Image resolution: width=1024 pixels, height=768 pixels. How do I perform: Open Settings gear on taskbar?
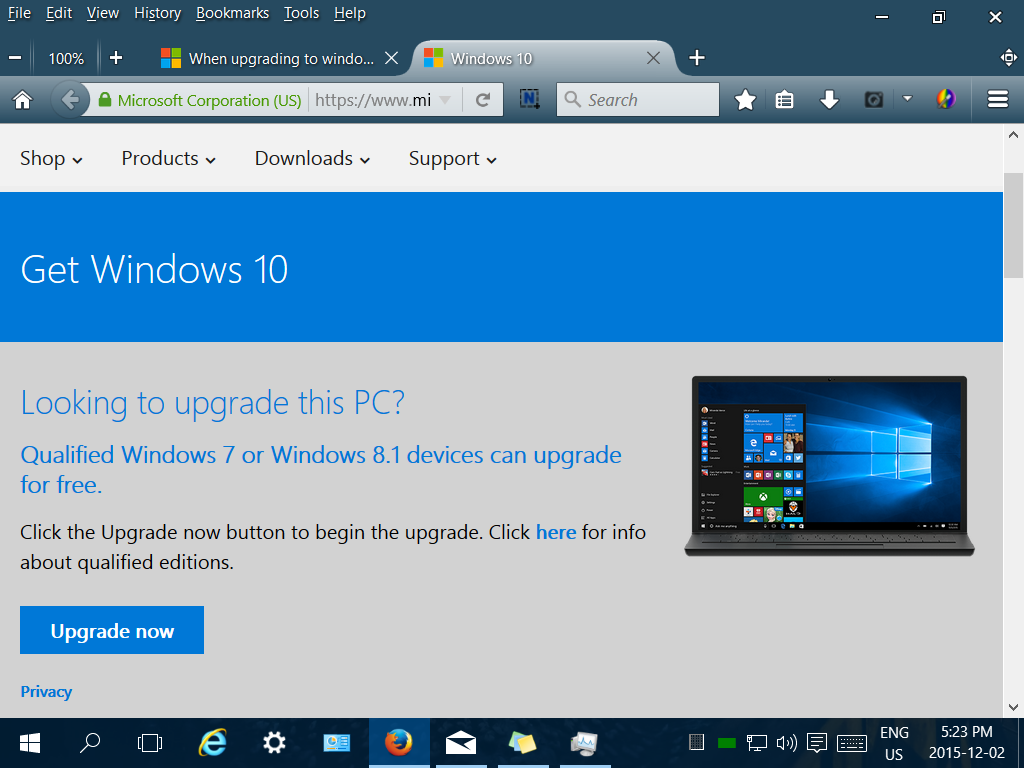pos(274,743)
